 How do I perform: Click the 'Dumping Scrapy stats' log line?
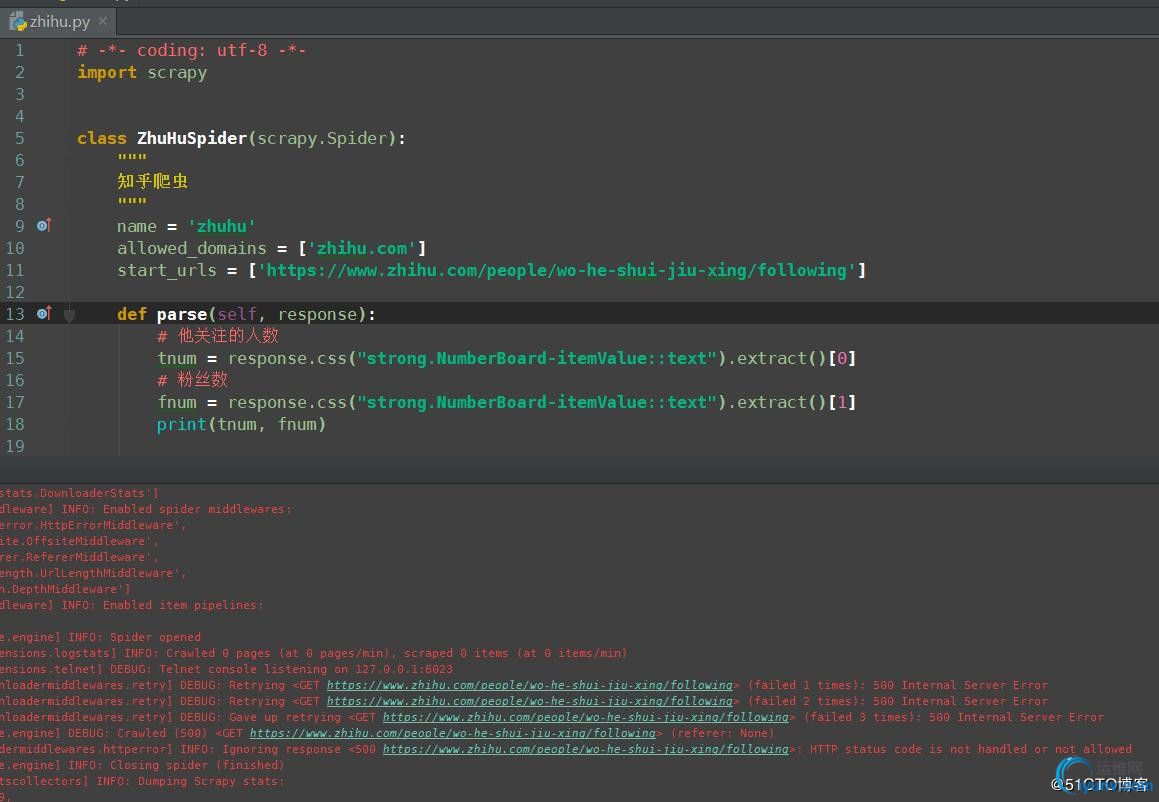(142, 781)
